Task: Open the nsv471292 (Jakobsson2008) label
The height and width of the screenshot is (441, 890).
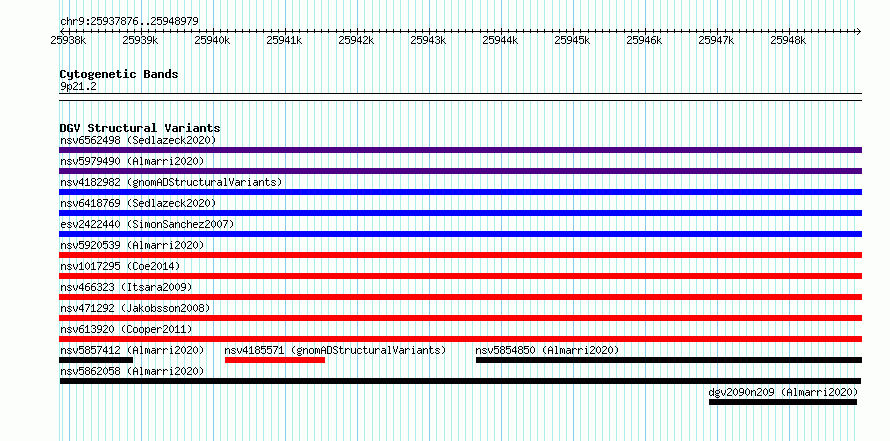Action: click(135, 308)
